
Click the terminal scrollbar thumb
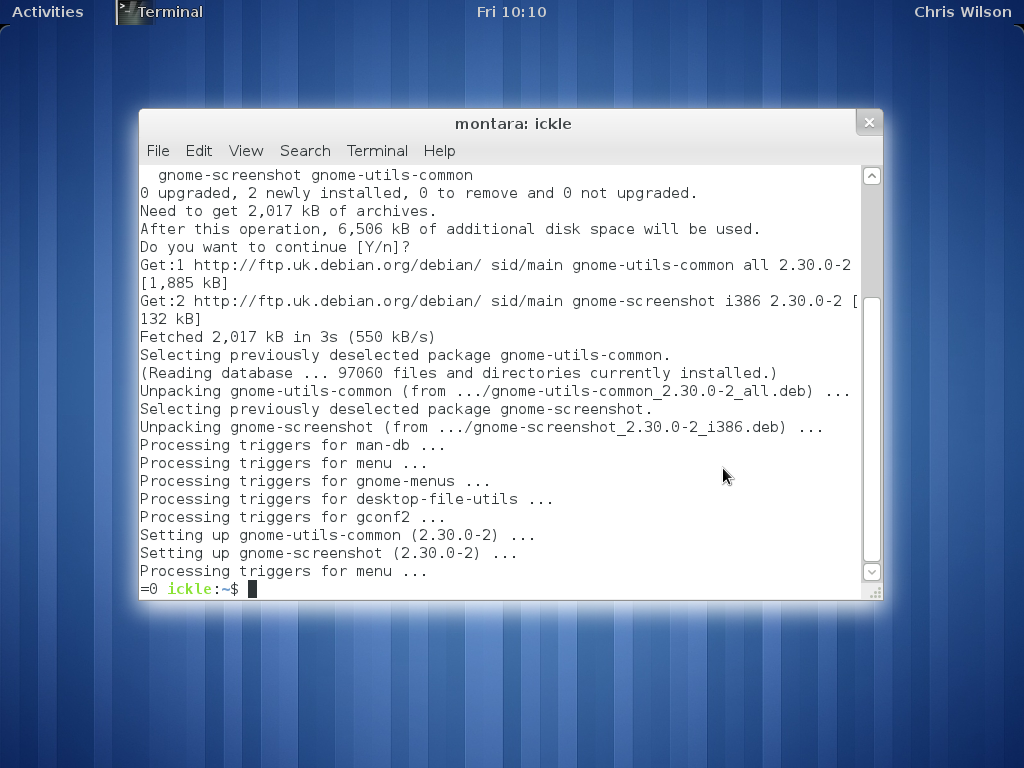point(871,430)
